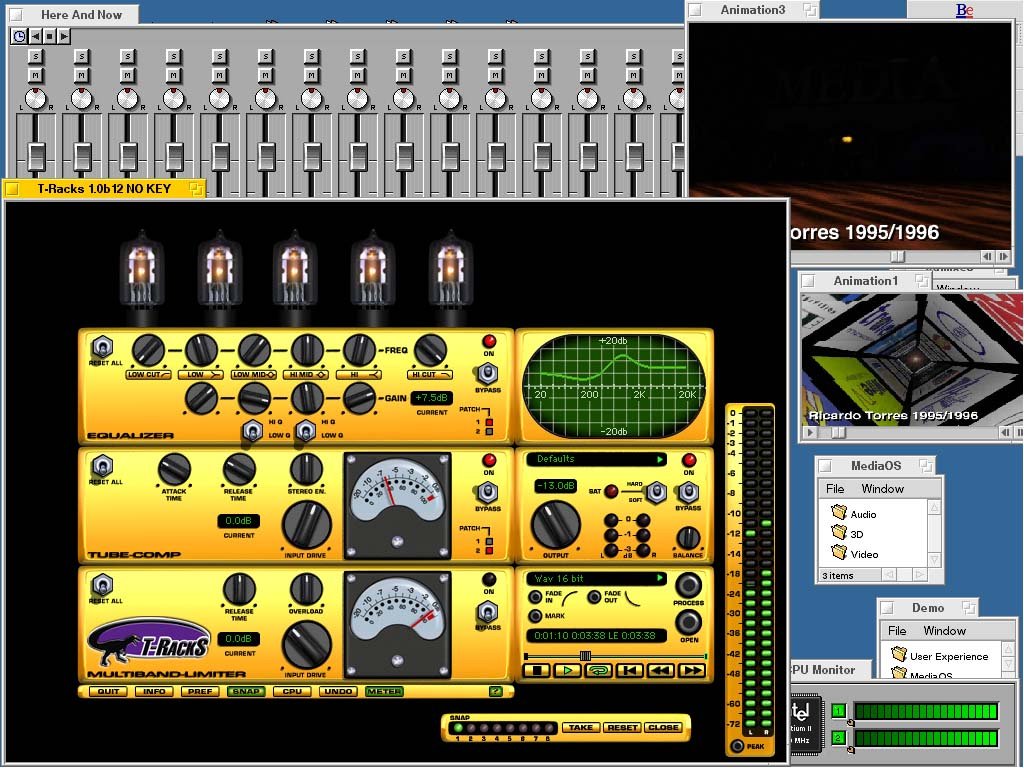The width and height of the screenshot is (1024, 768).
Task: Select the LOW MID band button
Action: tap(253, 375)
